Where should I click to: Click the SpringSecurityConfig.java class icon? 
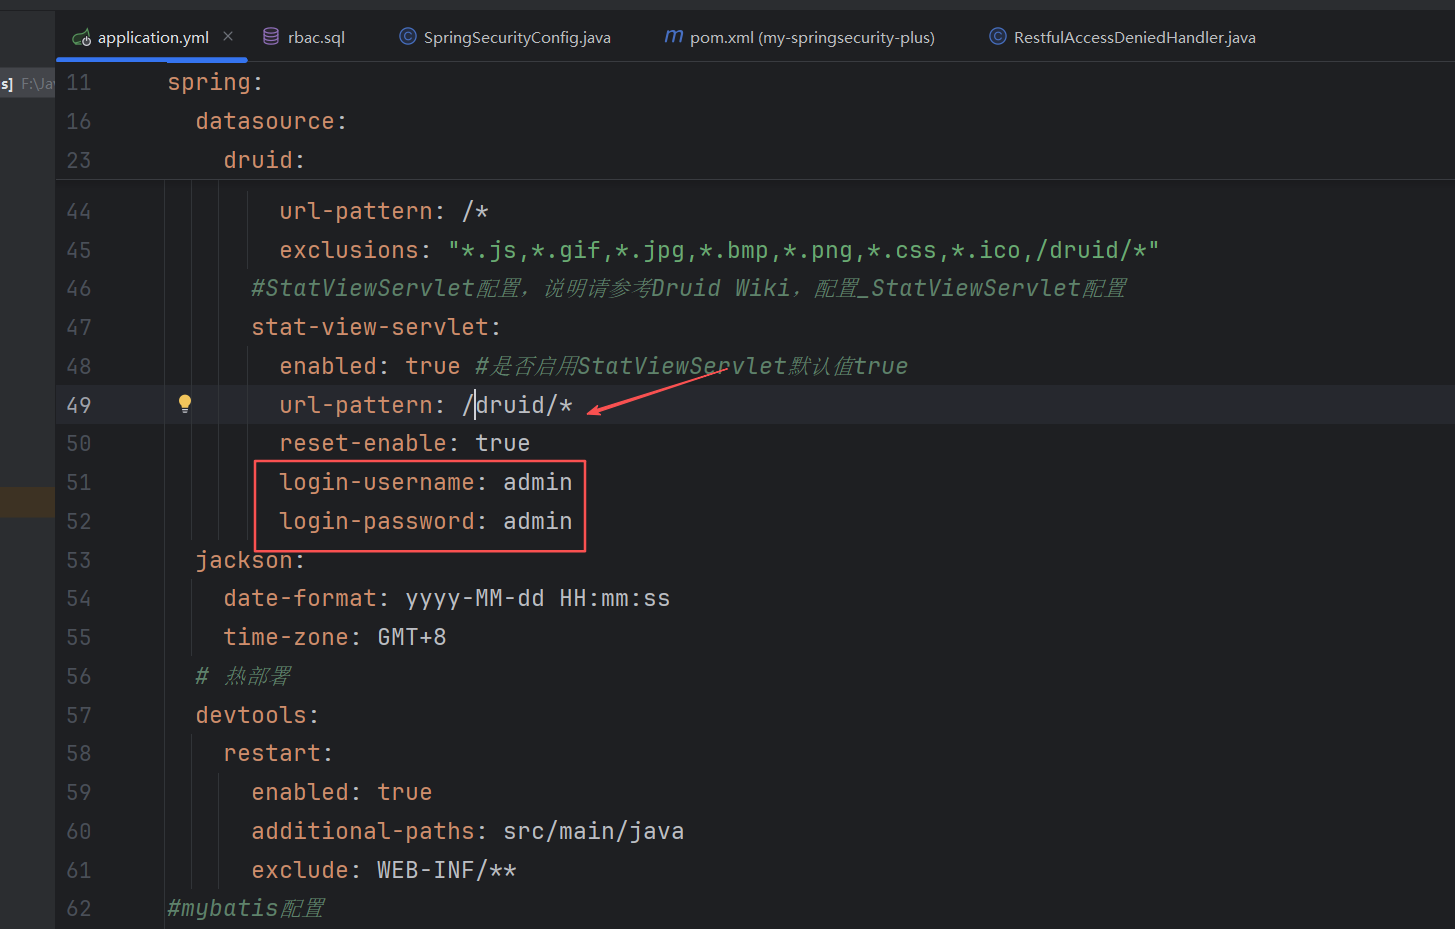pos(407,36)
